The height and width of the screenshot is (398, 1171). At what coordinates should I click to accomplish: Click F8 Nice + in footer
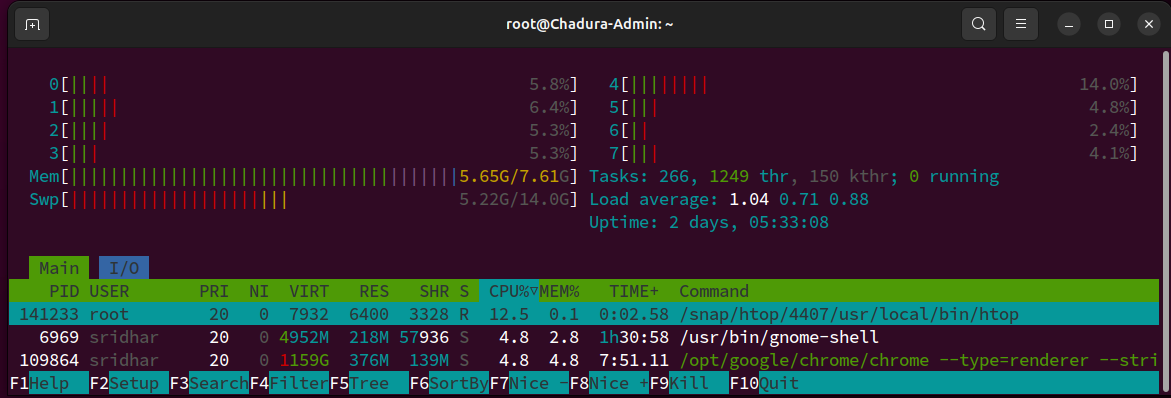pyautogui.click(x=609, y=384)
